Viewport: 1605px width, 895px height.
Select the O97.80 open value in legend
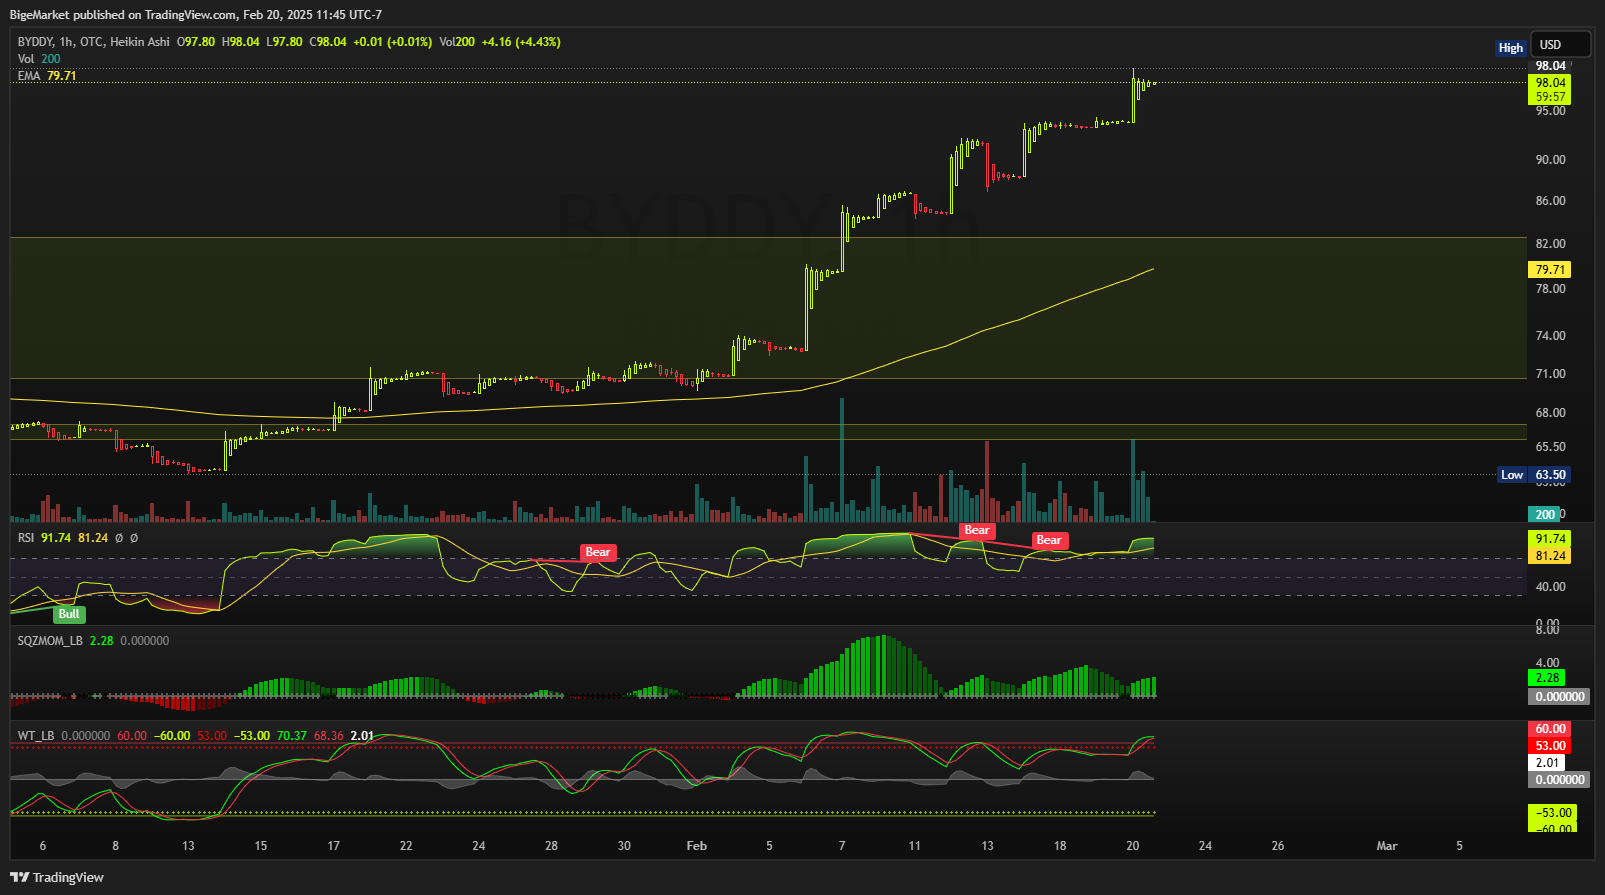coord(196,42)
